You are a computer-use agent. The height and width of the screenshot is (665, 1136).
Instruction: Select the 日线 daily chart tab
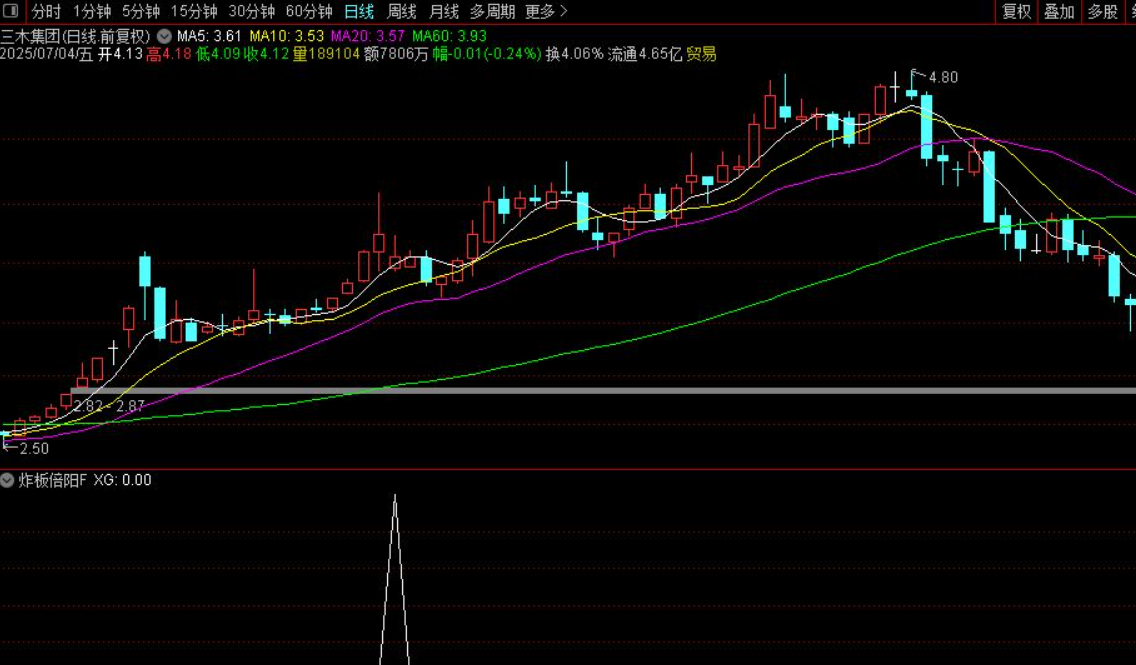click(x=359, y=12)
